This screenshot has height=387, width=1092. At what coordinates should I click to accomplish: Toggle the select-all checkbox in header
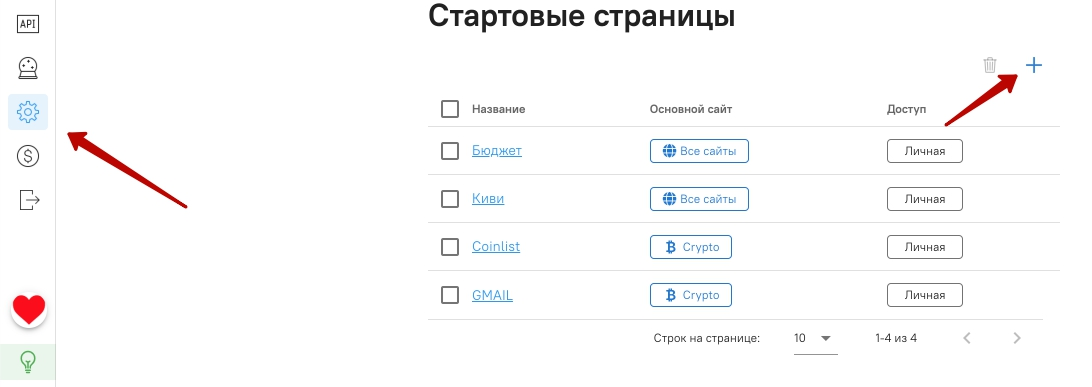point(450,109)
